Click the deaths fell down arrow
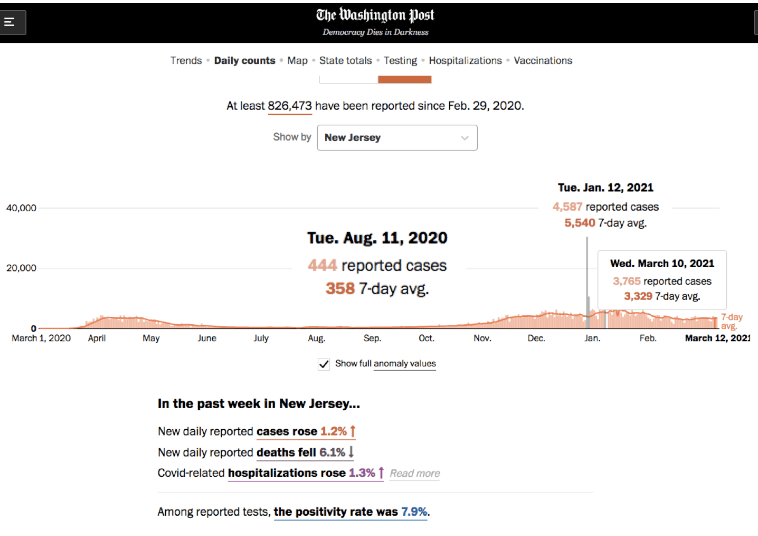Image resolution: width=758 pixels, height=536 pixels. point(351,452)
